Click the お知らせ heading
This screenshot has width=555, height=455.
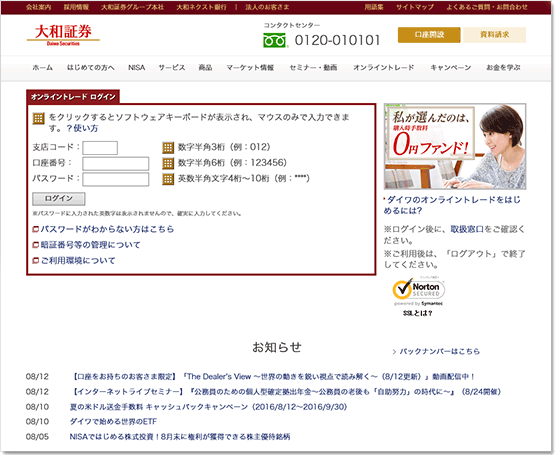tap(277, 347)
